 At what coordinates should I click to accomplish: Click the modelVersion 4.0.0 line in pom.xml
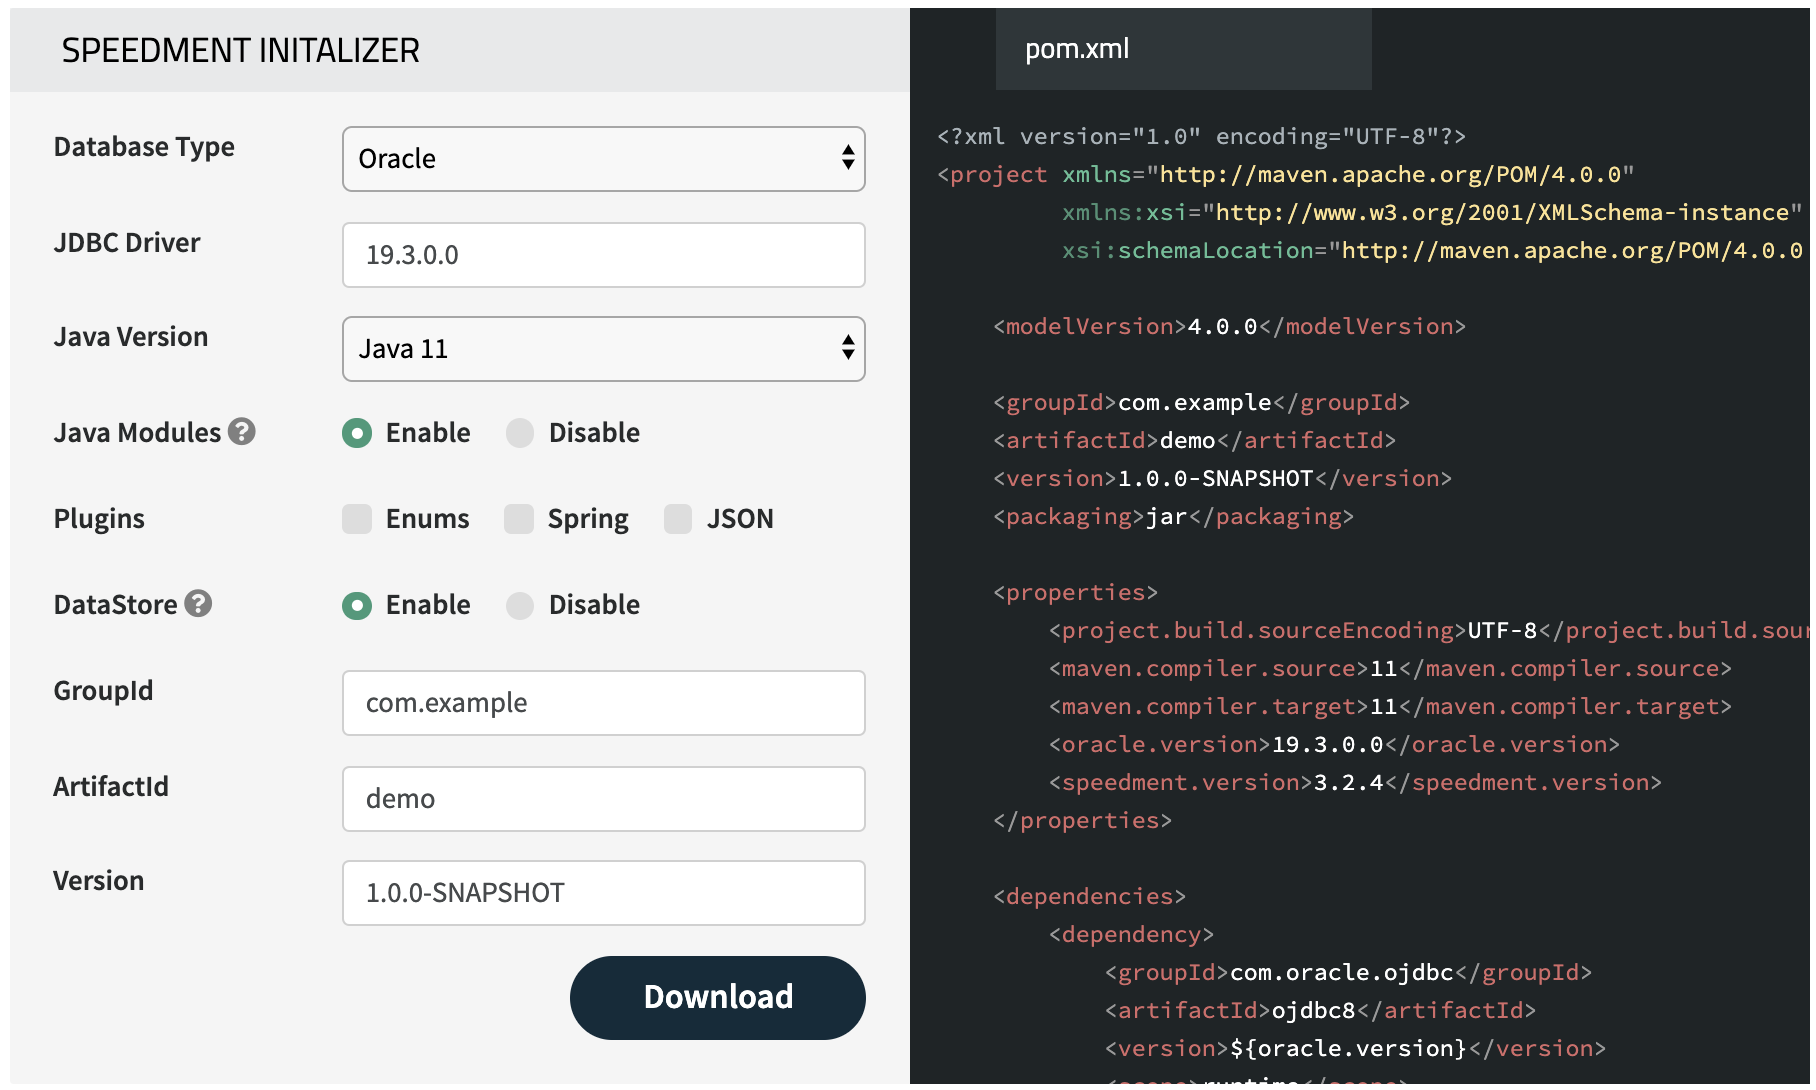click(1229, 327)
